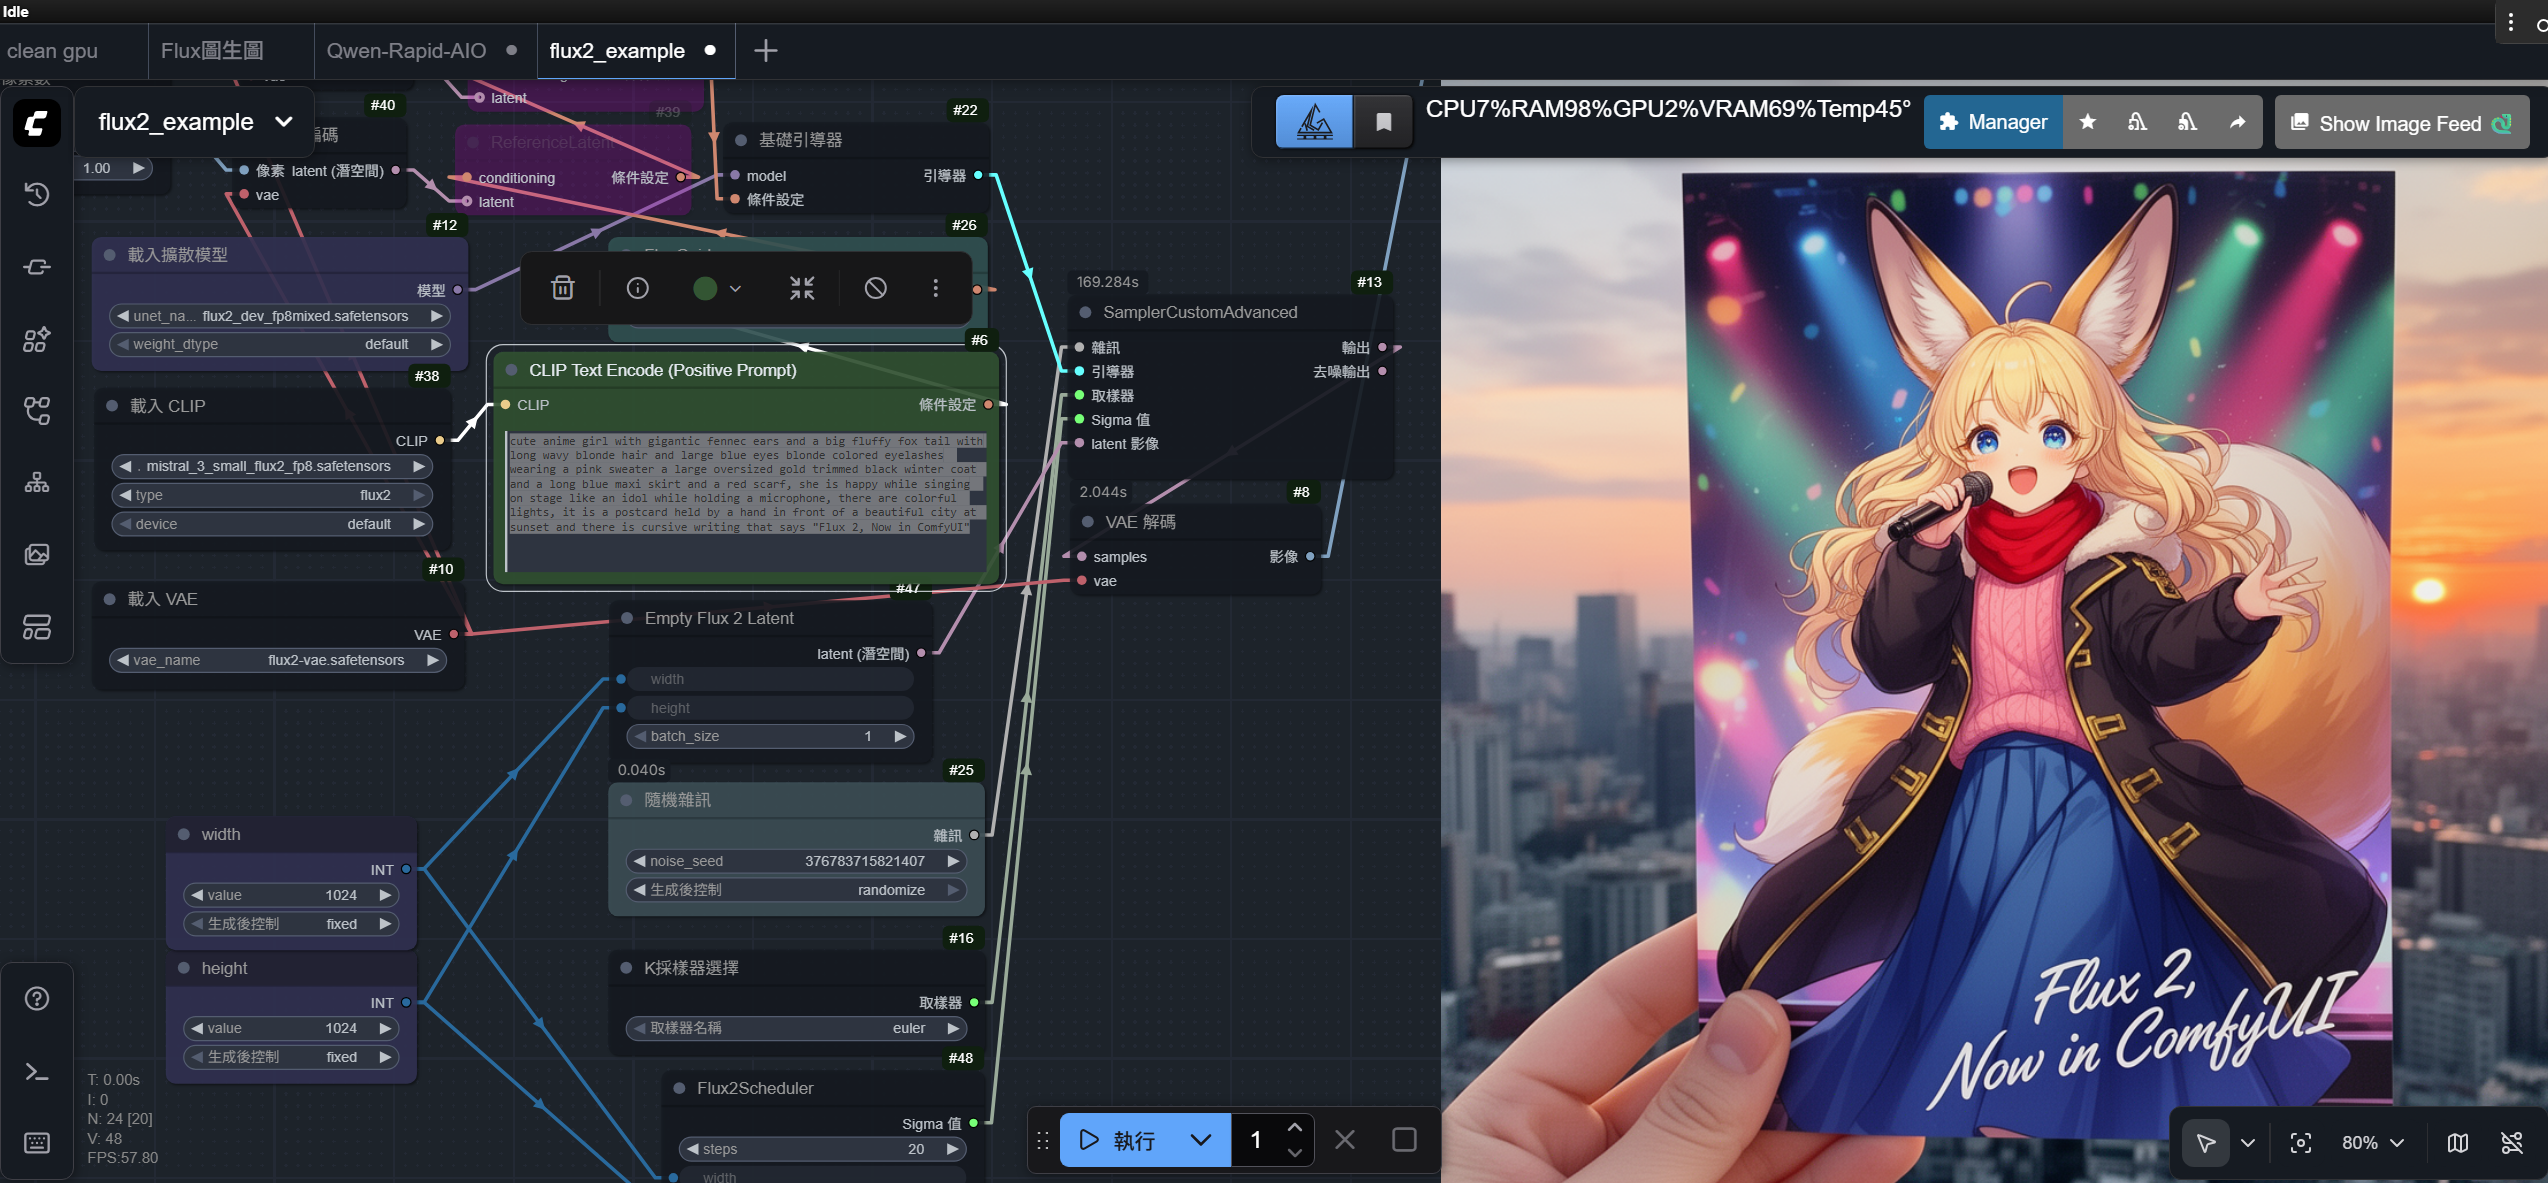Increment the steps value of 20
The image size is (2548, 1183).
(x=953, y=1149)
